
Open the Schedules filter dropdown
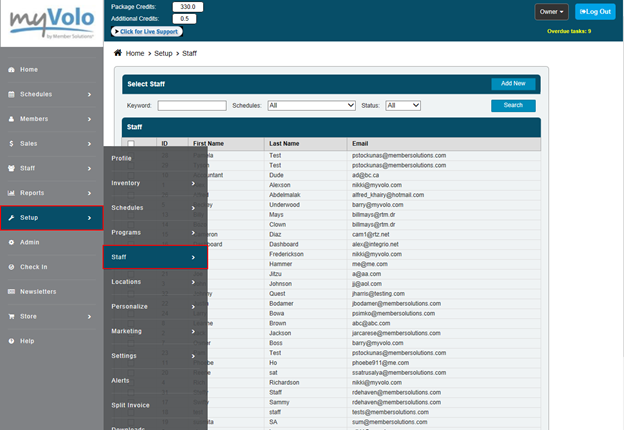(311, 105)
